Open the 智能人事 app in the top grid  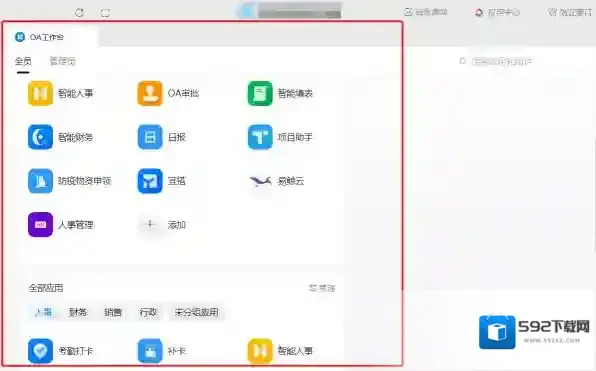coord(60,93)
